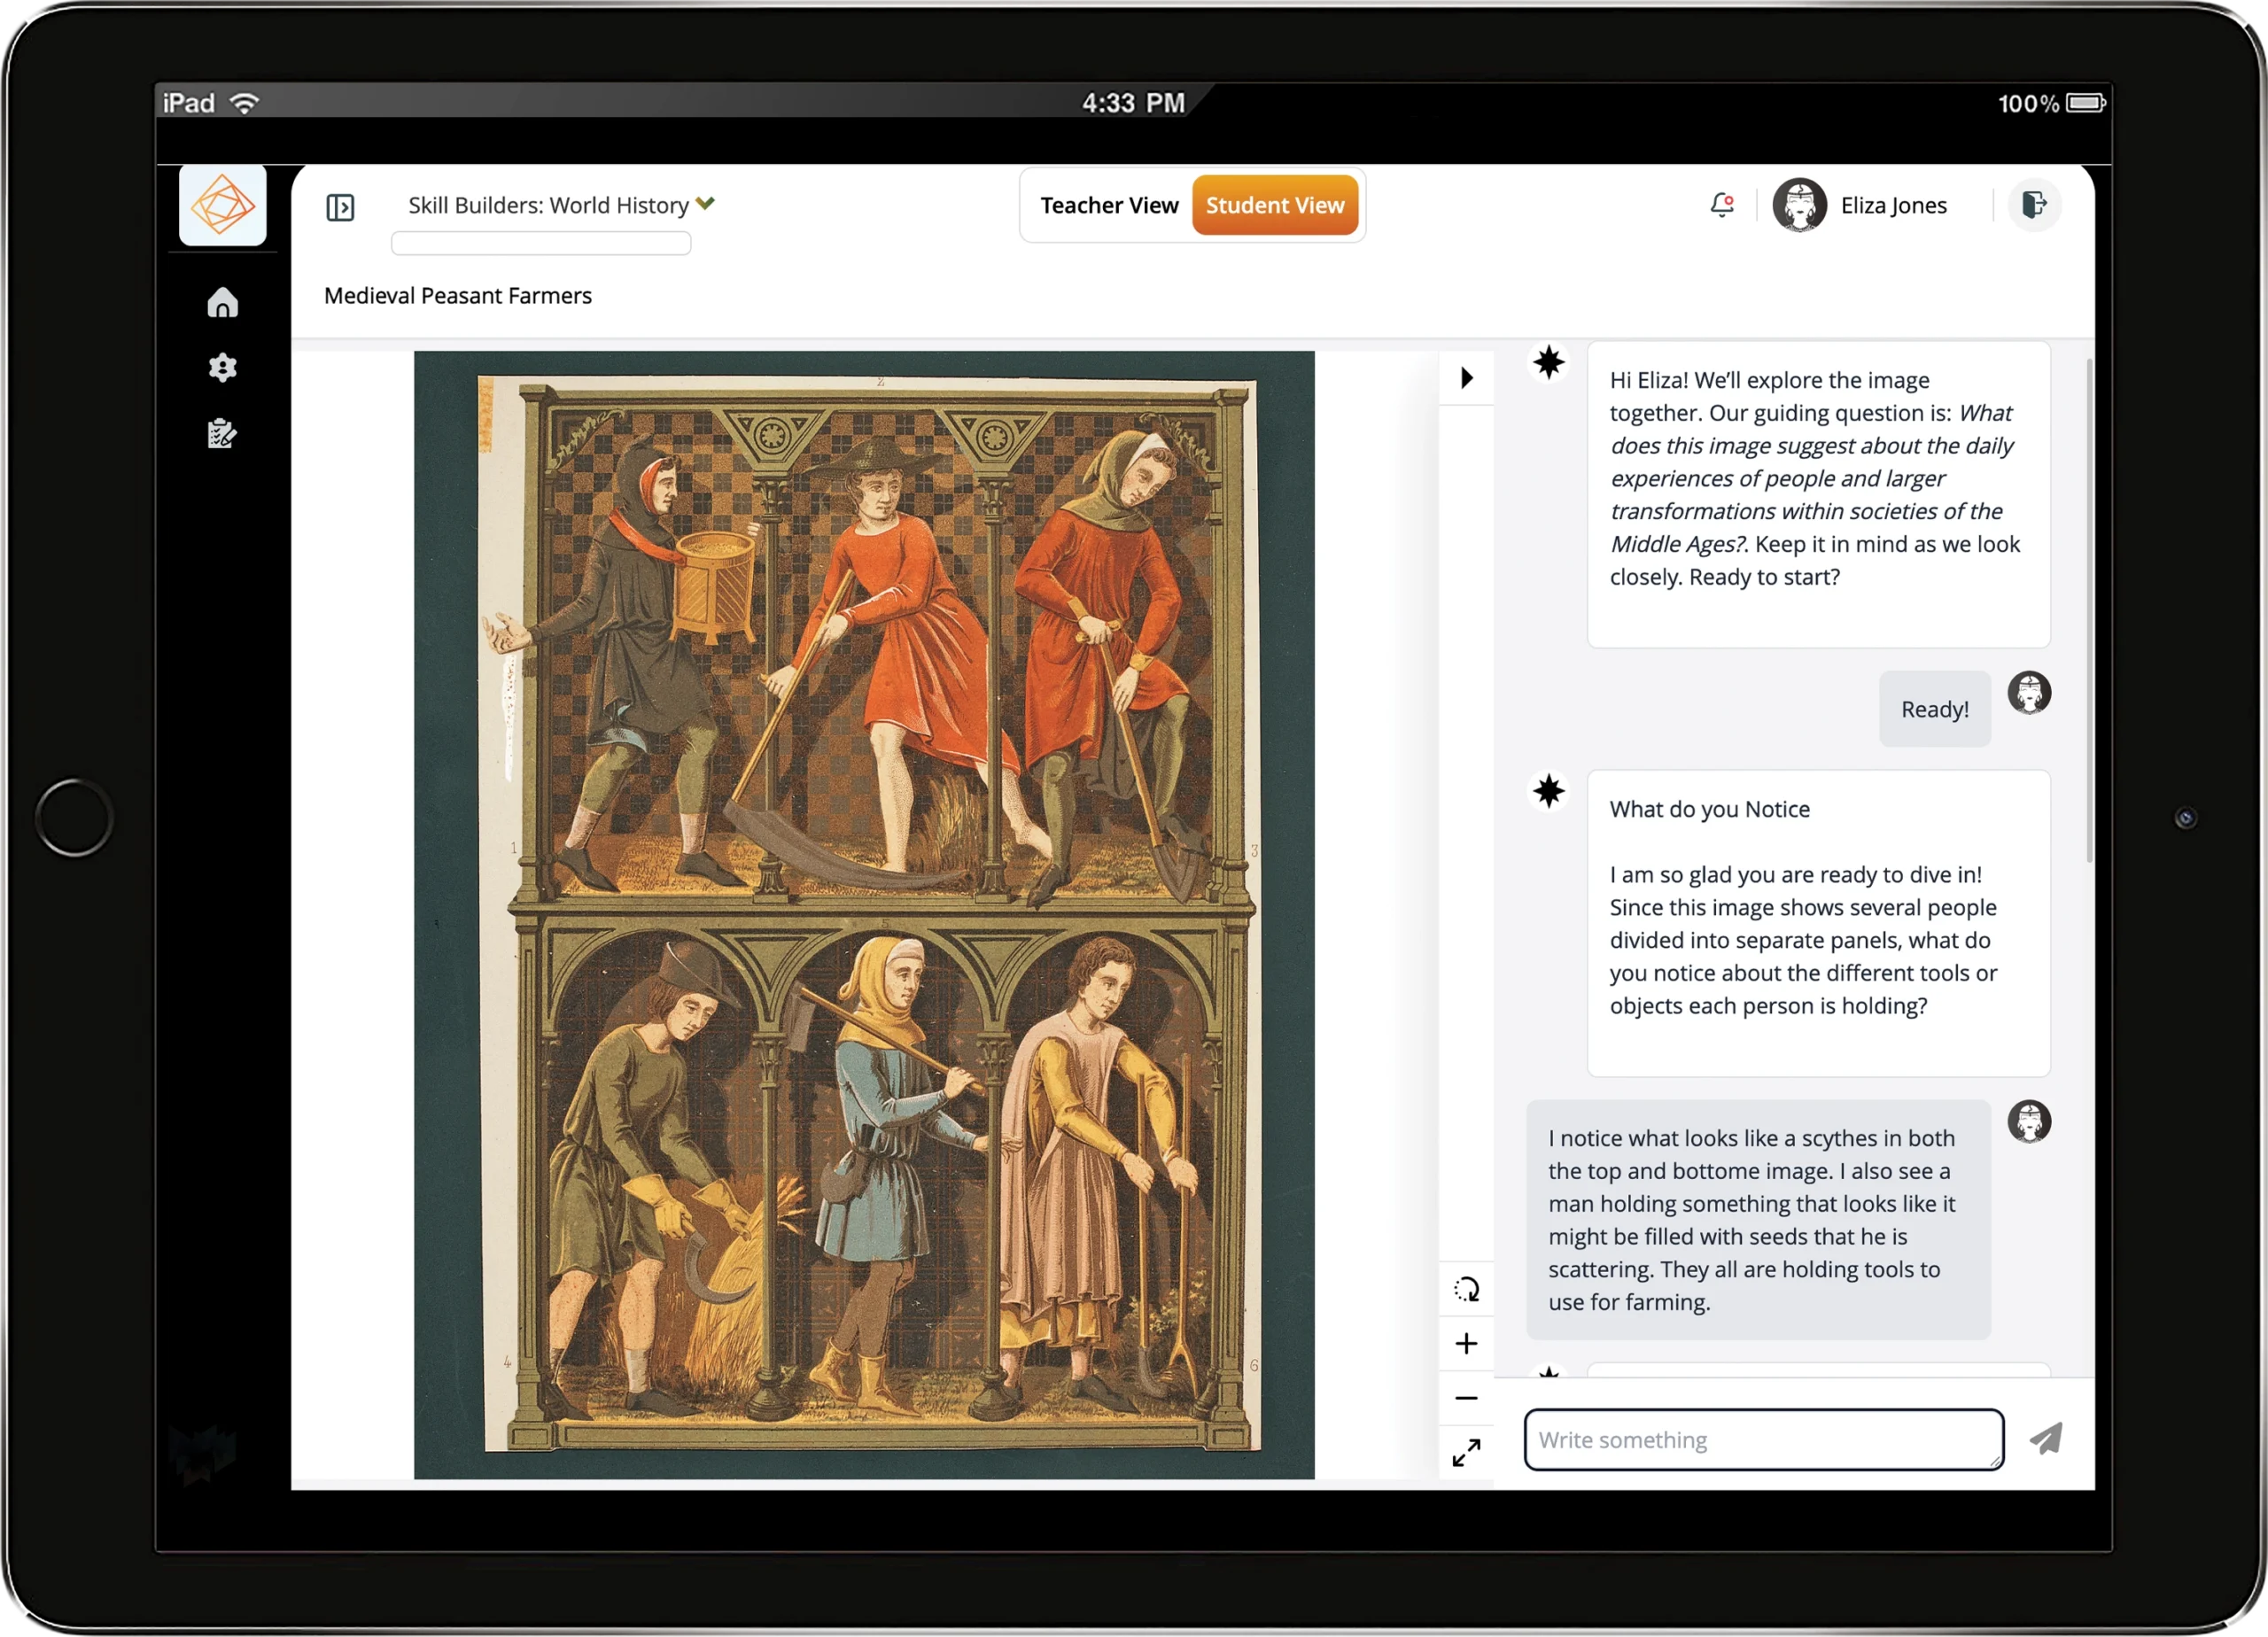
Task: Click the progress bar under the course title
Action: (541, 243)
